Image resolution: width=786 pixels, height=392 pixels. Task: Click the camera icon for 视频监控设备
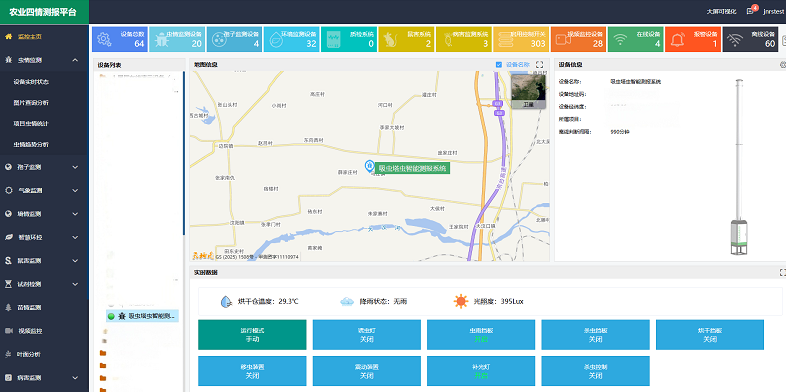[x=563, y=40]
